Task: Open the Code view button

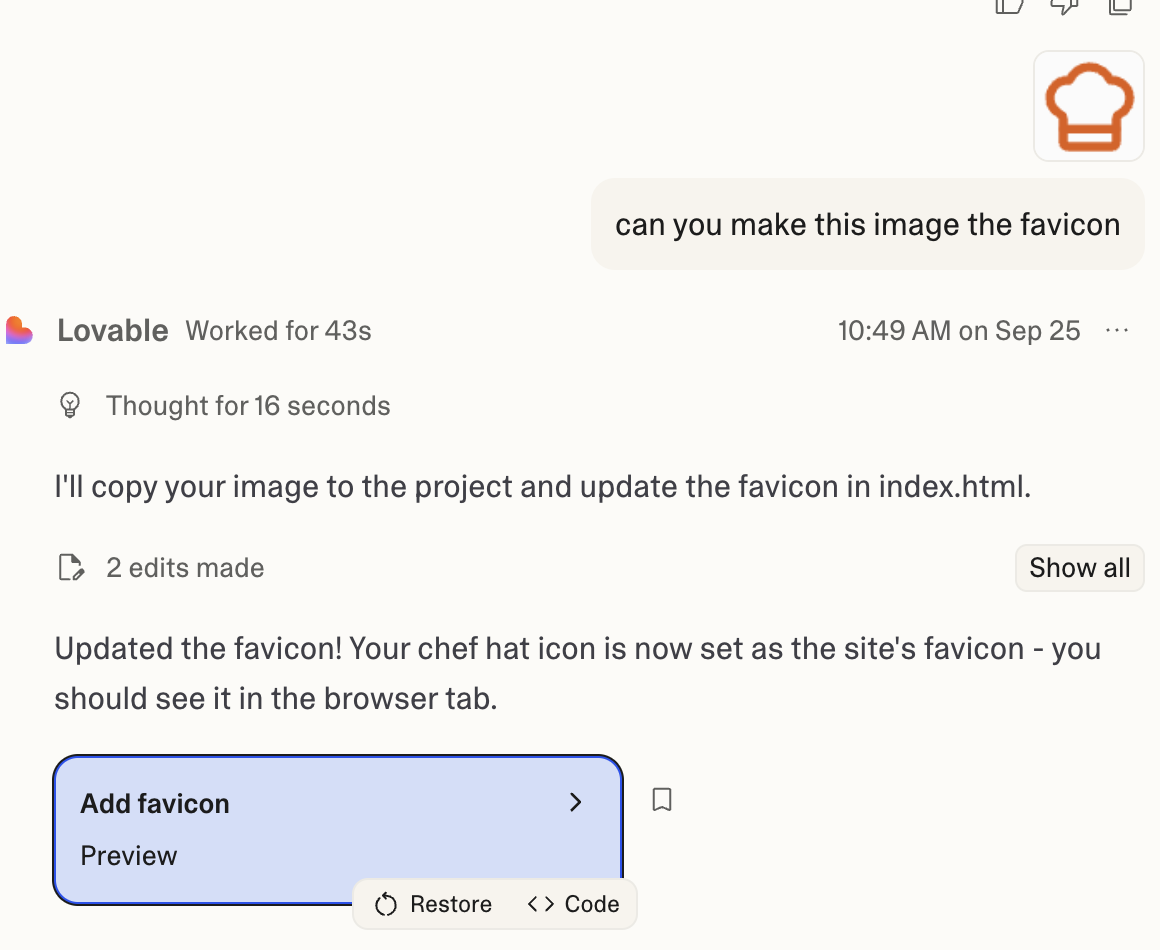Action: click(x=574, y=904)
